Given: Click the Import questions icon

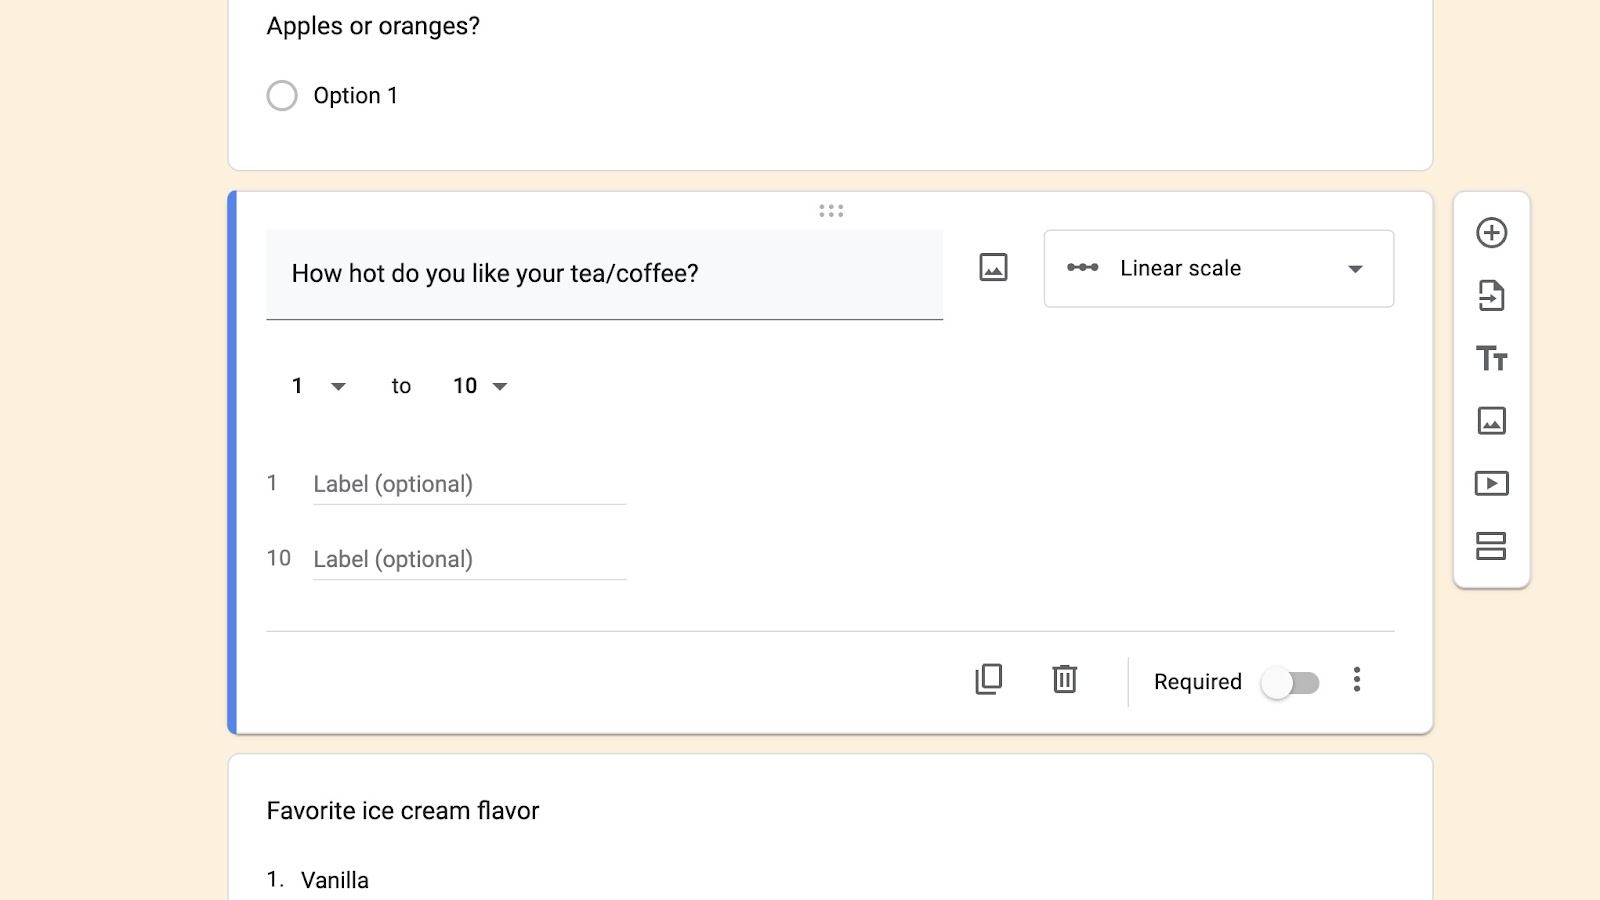Looking at the screenshot, I should point(1491,296).
